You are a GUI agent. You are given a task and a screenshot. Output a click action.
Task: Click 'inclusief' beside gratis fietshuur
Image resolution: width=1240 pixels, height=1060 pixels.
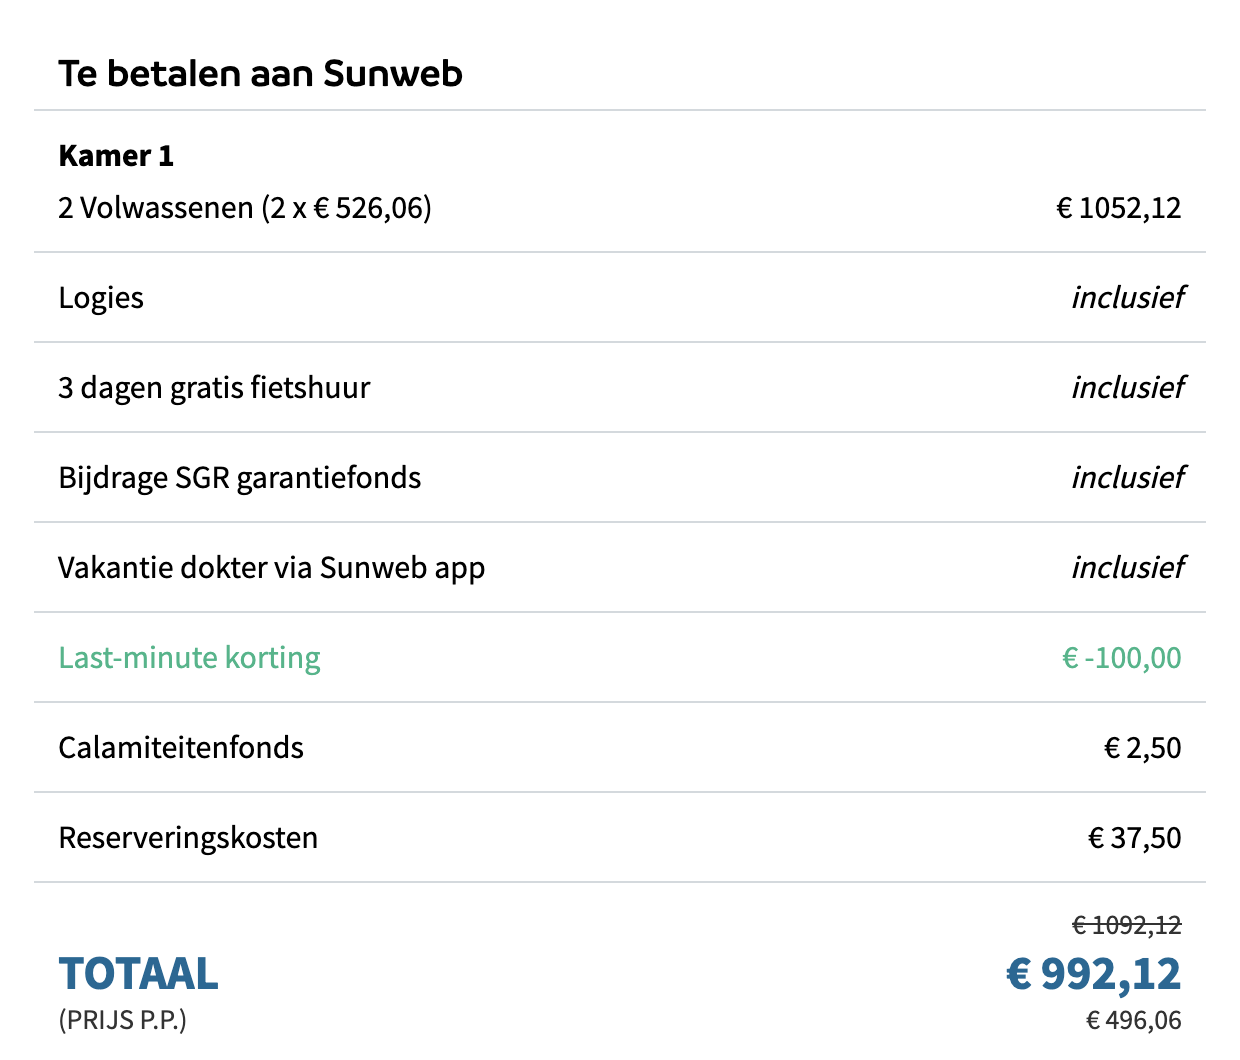pos(1127,387)
